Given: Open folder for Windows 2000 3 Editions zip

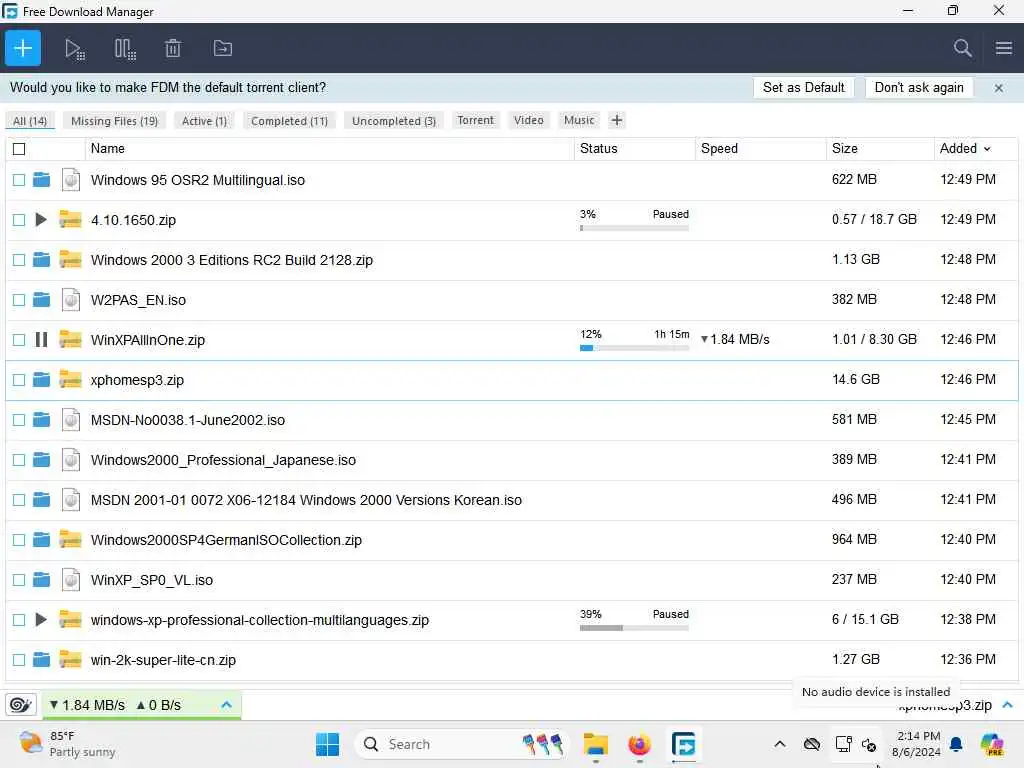Looking at the screenshot, I should pos(41,260).
